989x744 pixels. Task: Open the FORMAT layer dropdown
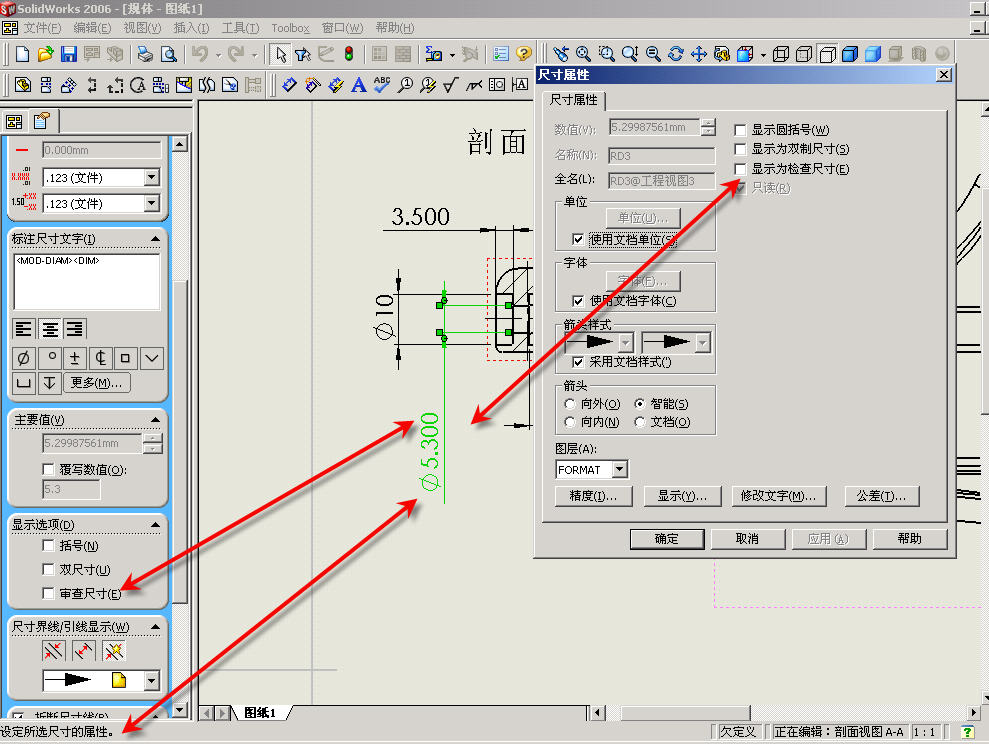tap(620, 469)
